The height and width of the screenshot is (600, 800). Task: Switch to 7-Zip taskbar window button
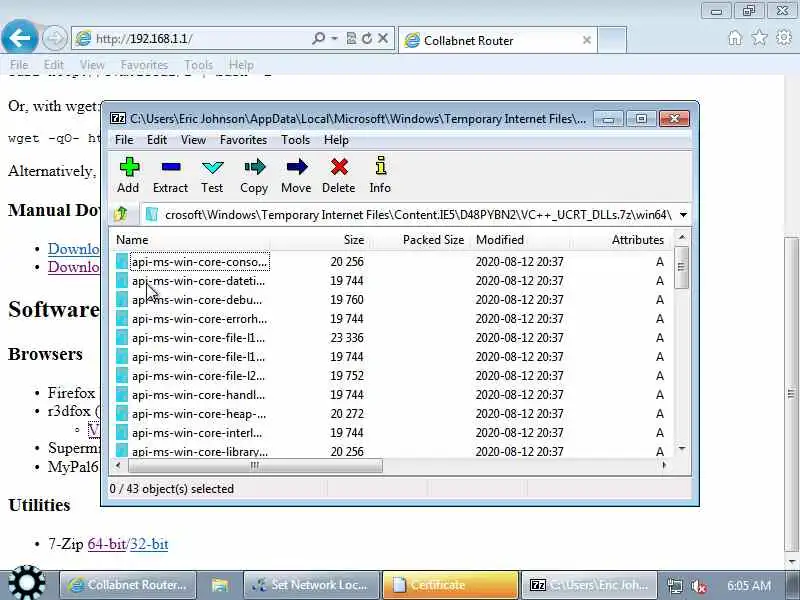pos(589,585)
